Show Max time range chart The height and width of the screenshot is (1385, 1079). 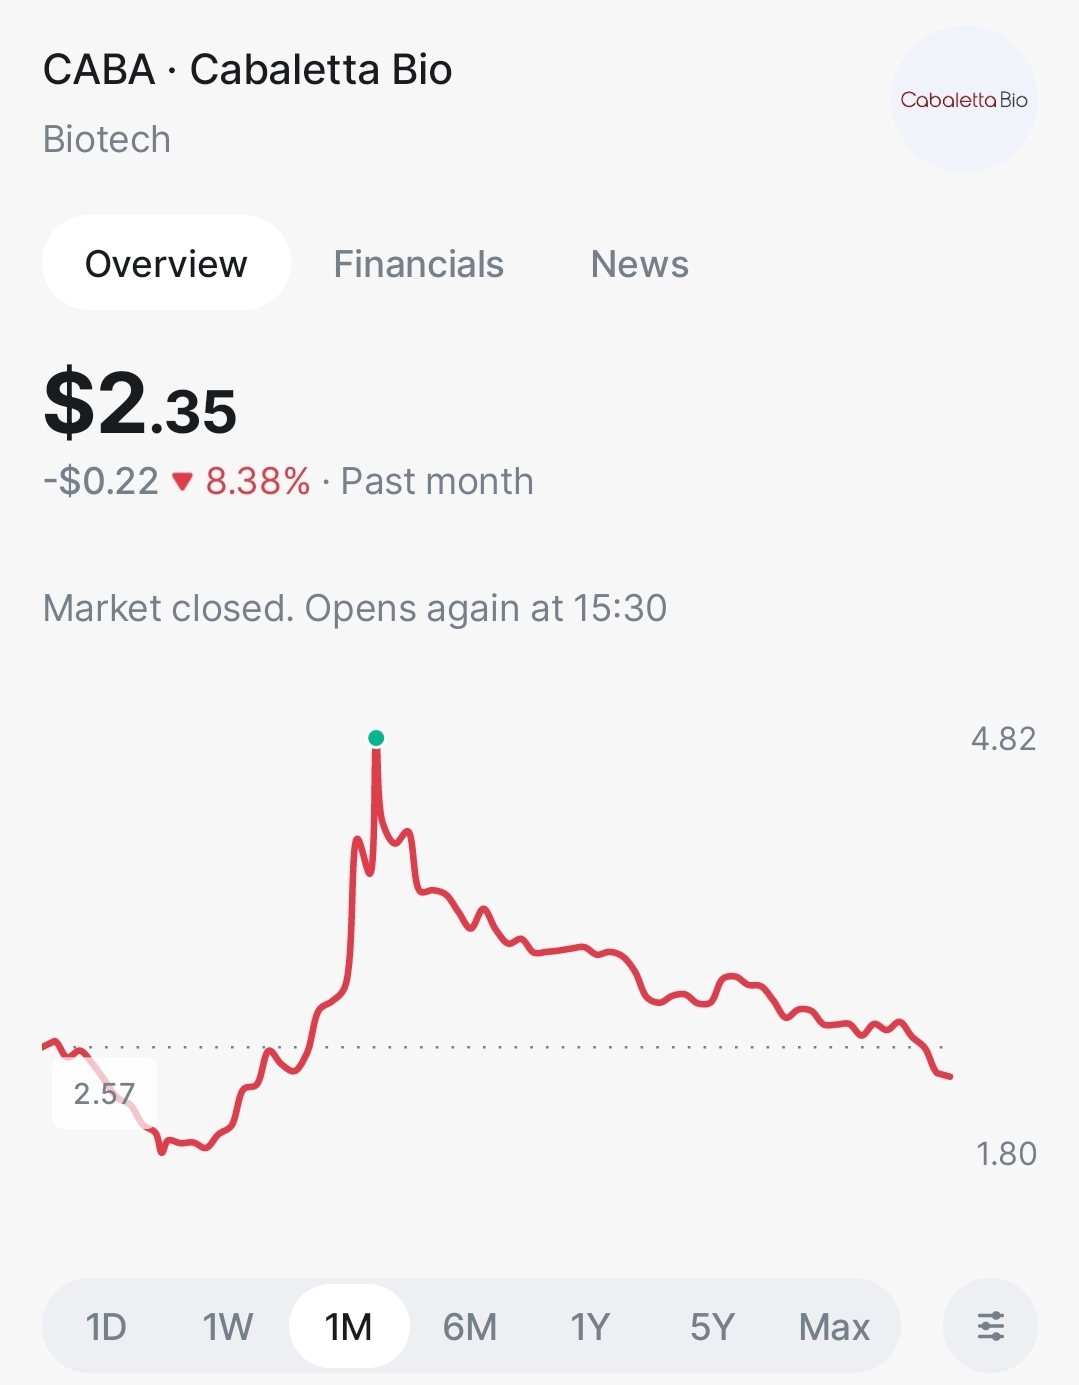click(834, 1327)
